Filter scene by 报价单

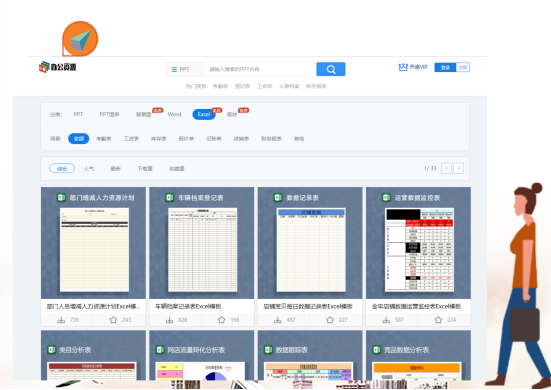[x=186, y=139]
